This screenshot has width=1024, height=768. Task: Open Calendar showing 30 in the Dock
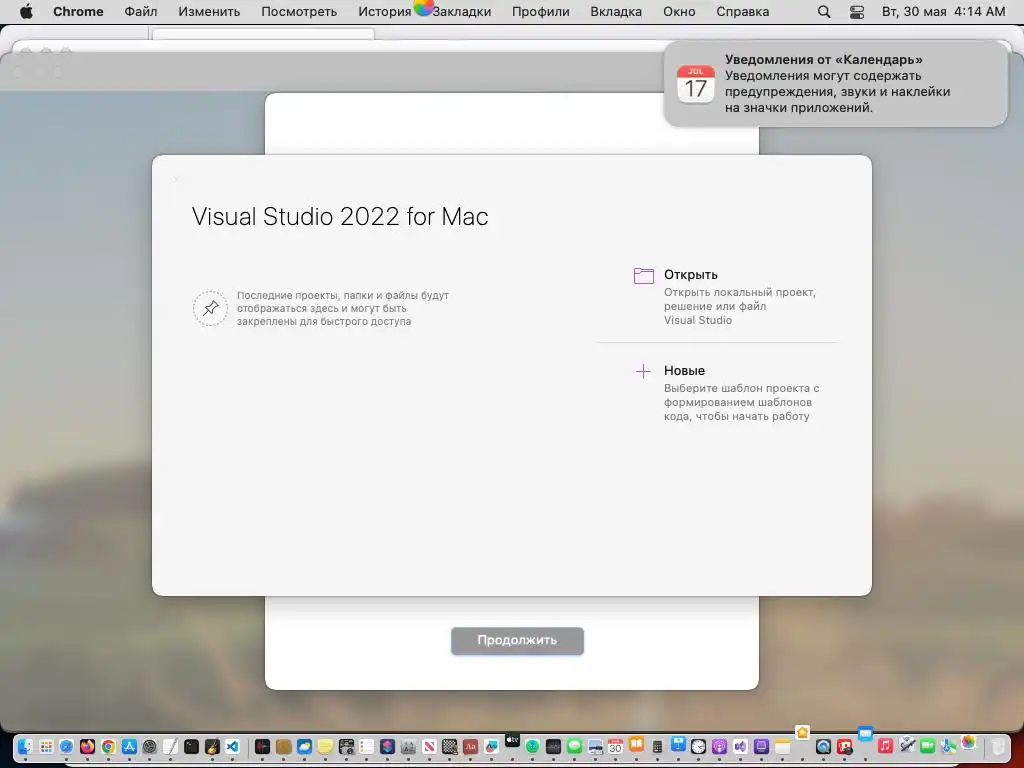pyautogui.click(x=615, y=746)
